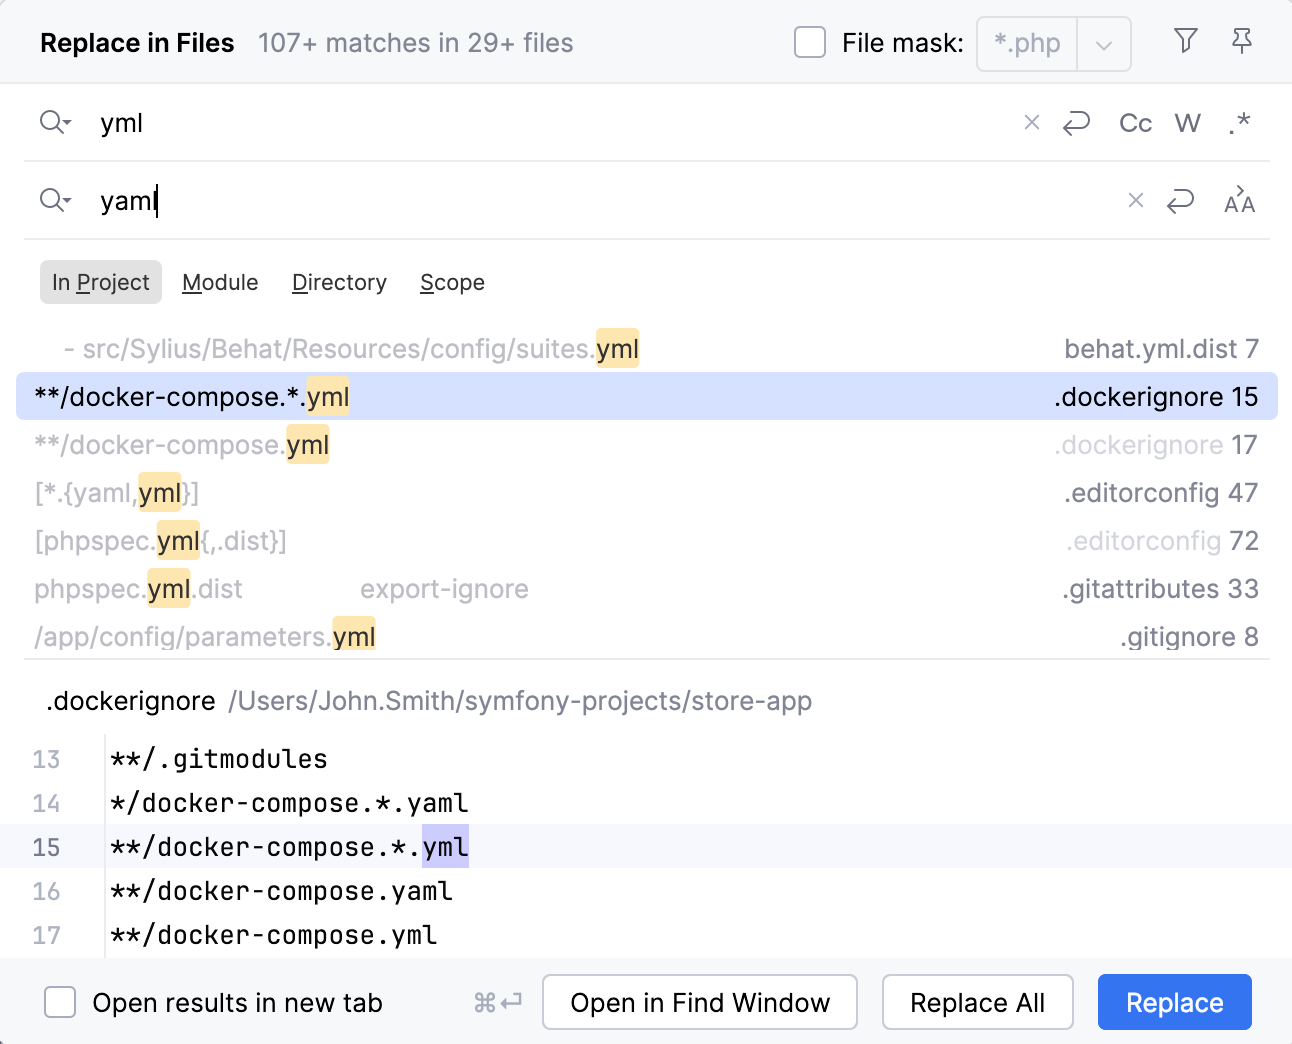
Task: Insert a newline into the search field
Action: tap(1076, 122)
